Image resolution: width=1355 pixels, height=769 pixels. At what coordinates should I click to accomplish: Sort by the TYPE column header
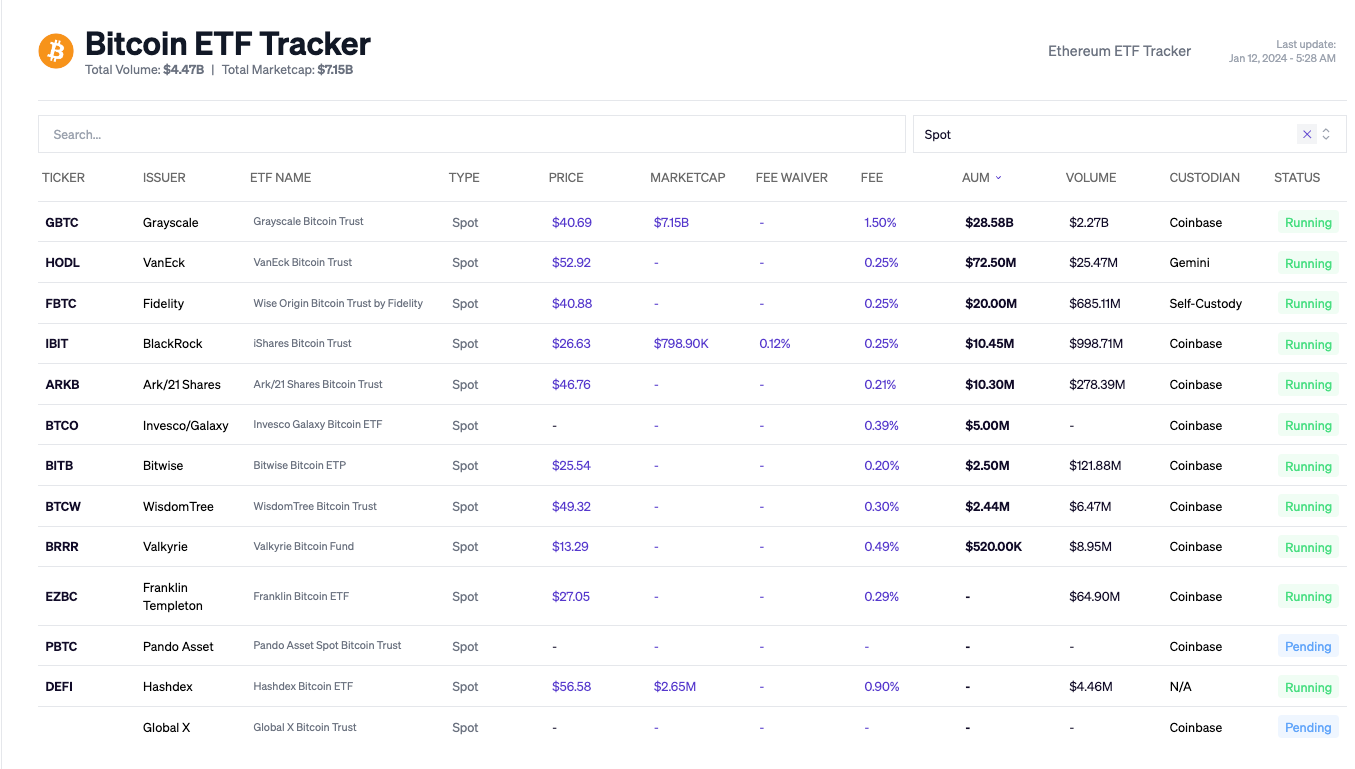[x=464, y=178]
